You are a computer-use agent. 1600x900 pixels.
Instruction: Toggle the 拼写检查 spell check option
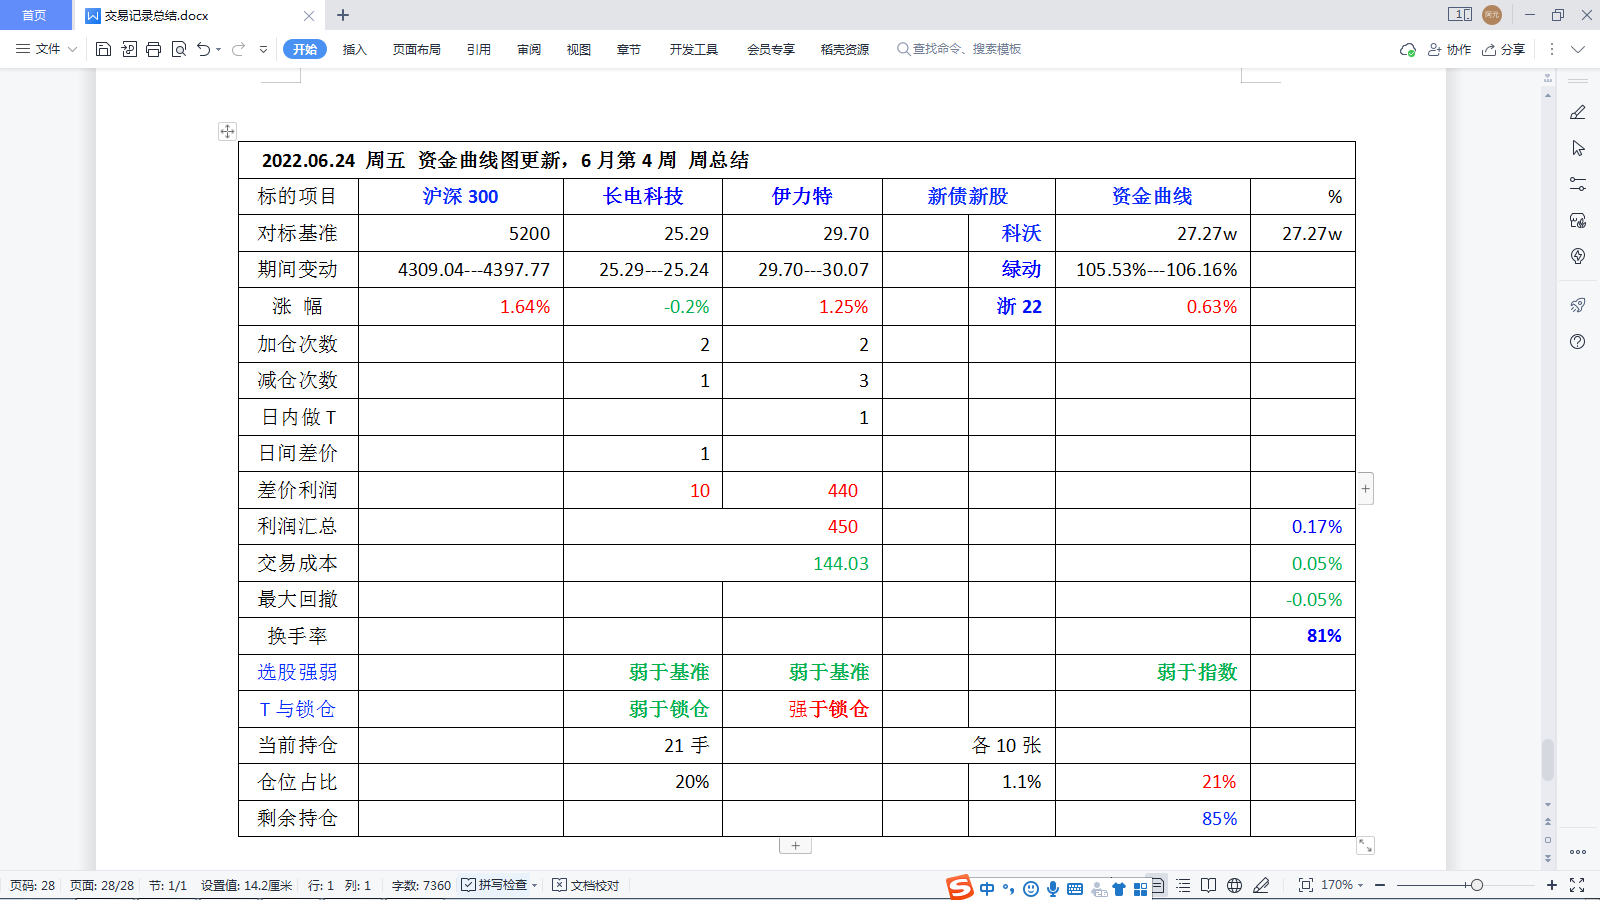tap(497, 885)
